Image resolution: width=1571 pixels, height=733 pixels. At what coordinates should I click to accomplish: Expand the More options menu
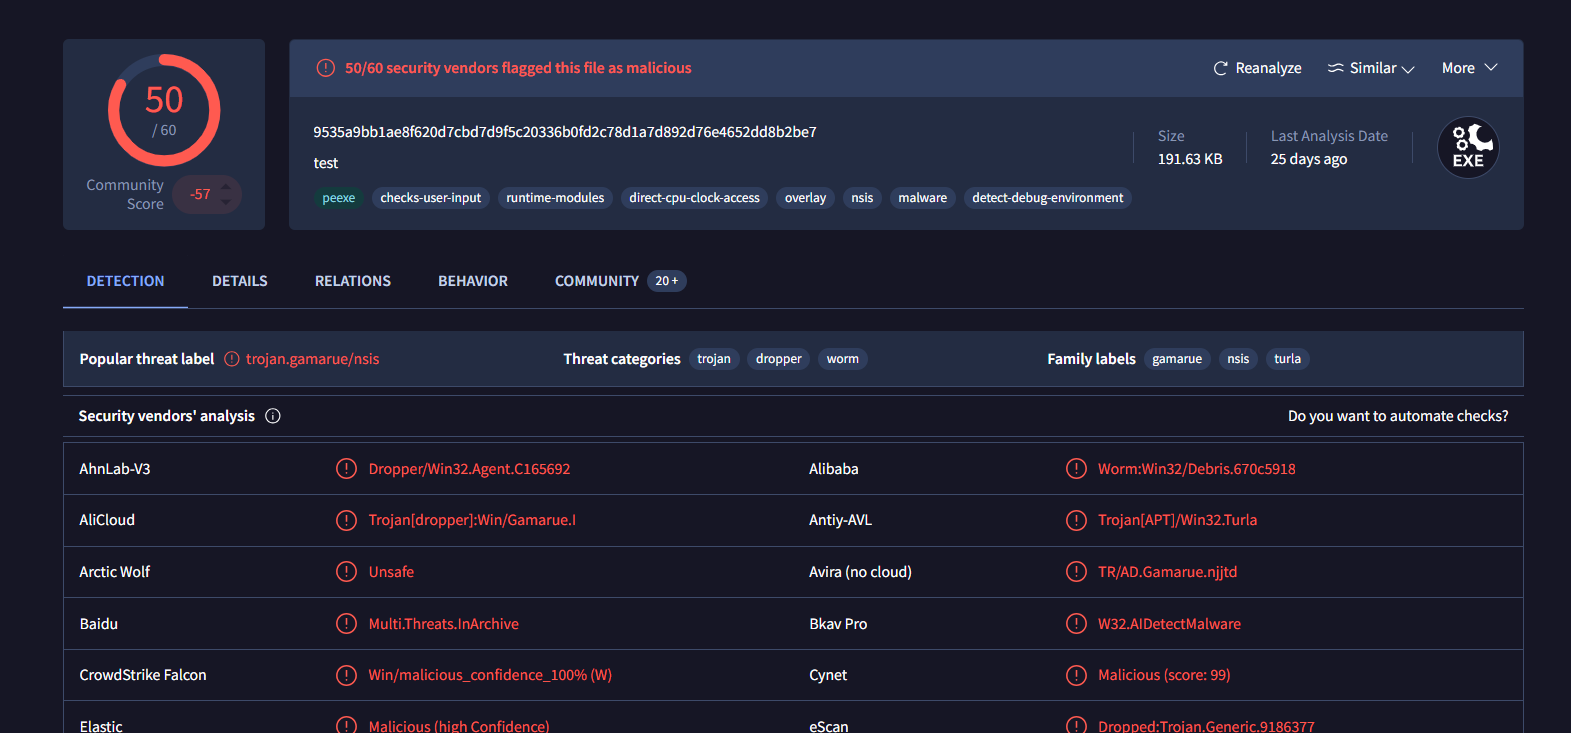[x=1469, y=68]
